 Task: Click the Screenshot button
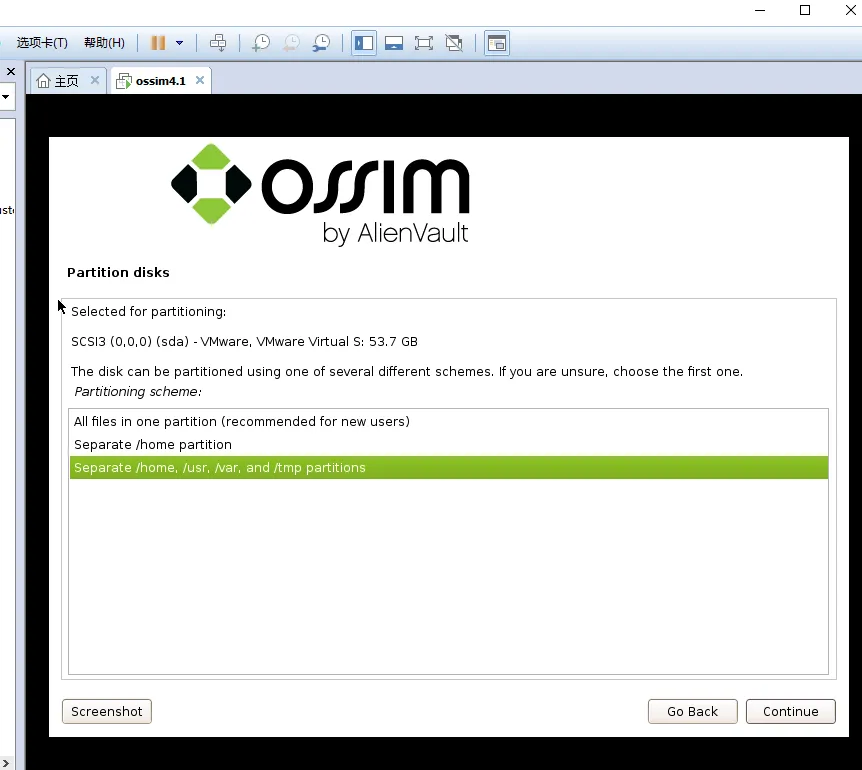(x=107, y=712)
